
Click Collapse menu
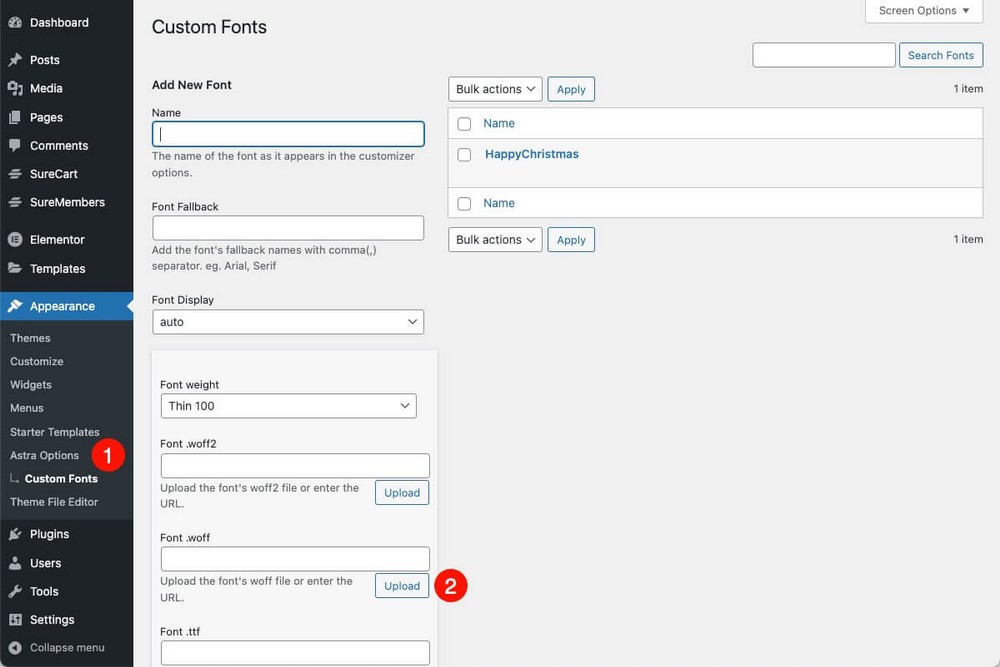[67, 648]
